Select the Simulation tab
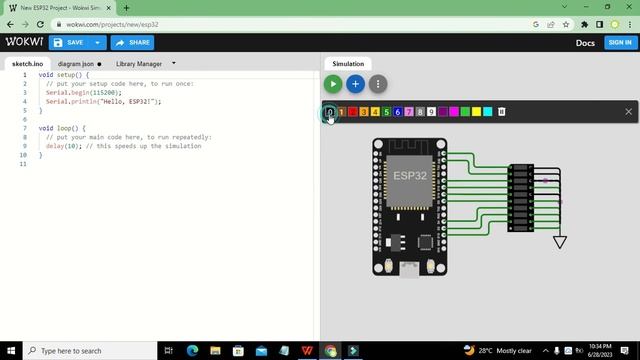Screen dimensions: 640x360 click(x=348, y=64)
